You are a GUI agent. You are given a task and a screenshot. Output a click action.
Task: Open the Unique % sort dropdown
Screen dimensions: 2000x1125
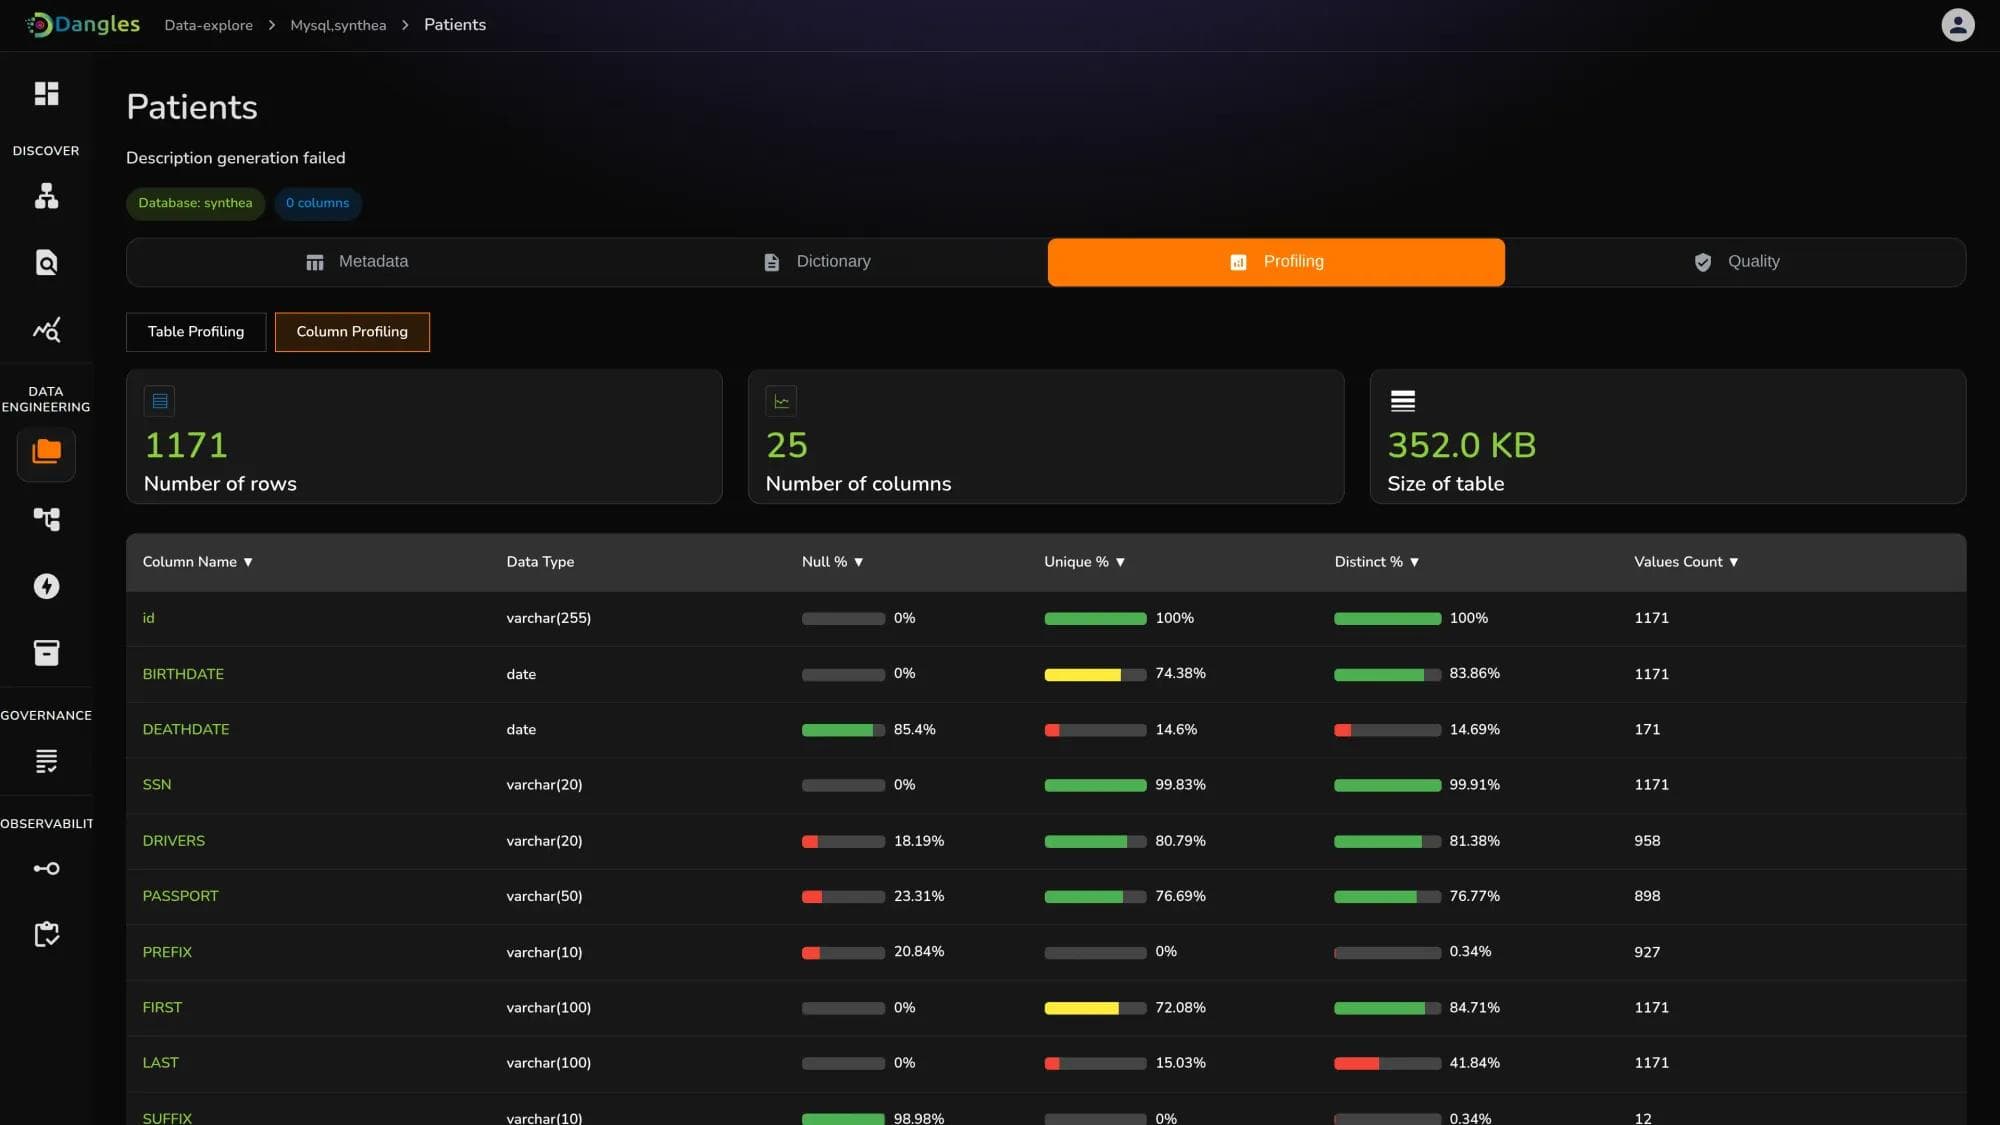(1119, 561)
